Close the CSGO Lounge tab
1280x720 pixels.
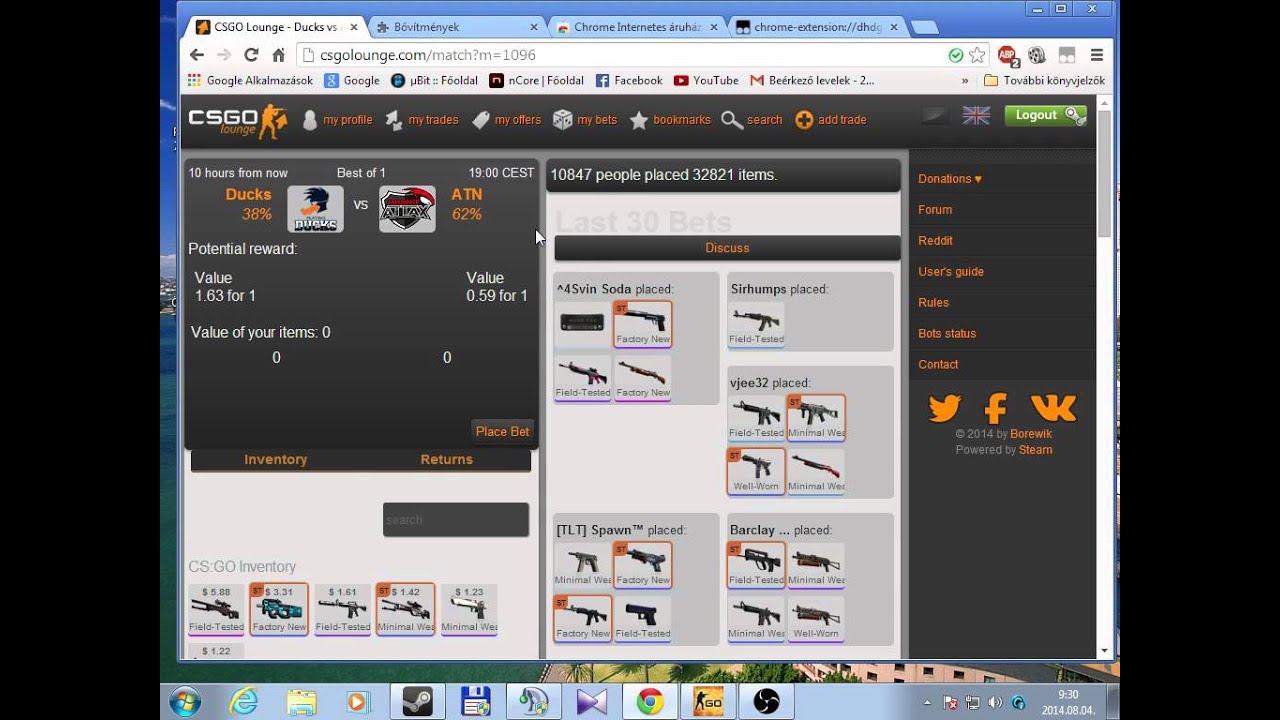pyautogui.click(x=352, y=27)
